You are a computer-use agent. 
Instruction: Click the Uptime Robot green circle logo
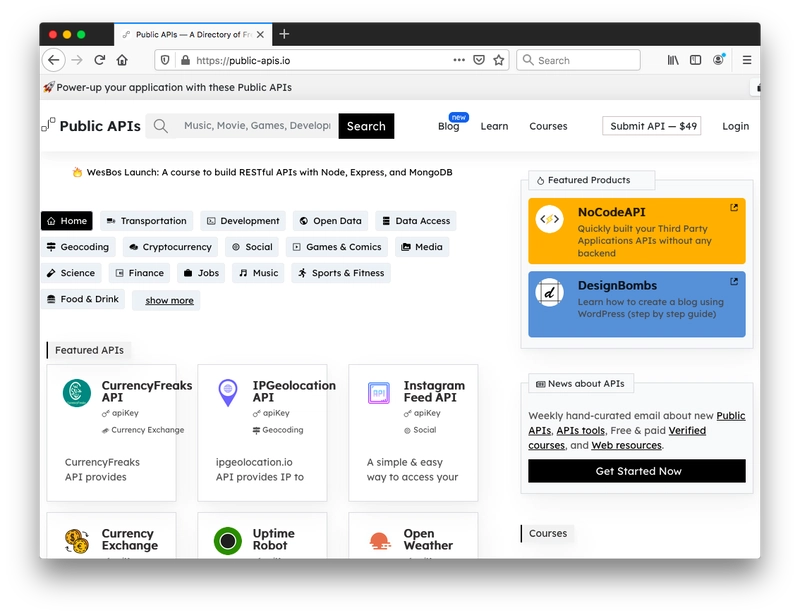228,541
